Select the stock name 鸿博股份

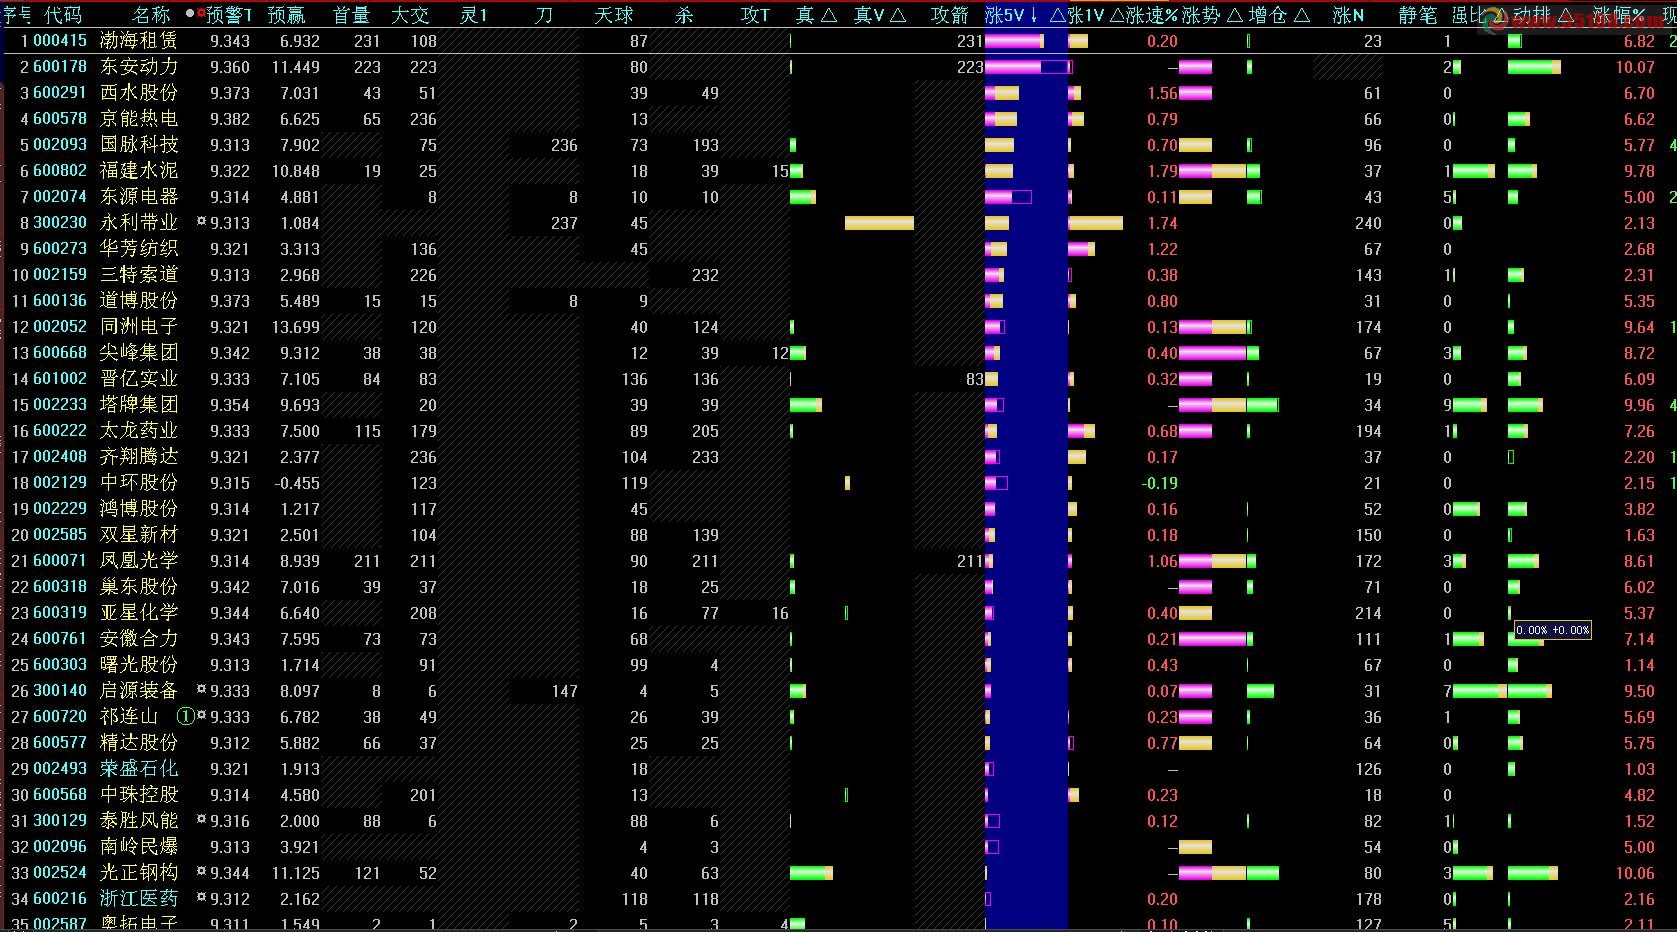(139, 509)
